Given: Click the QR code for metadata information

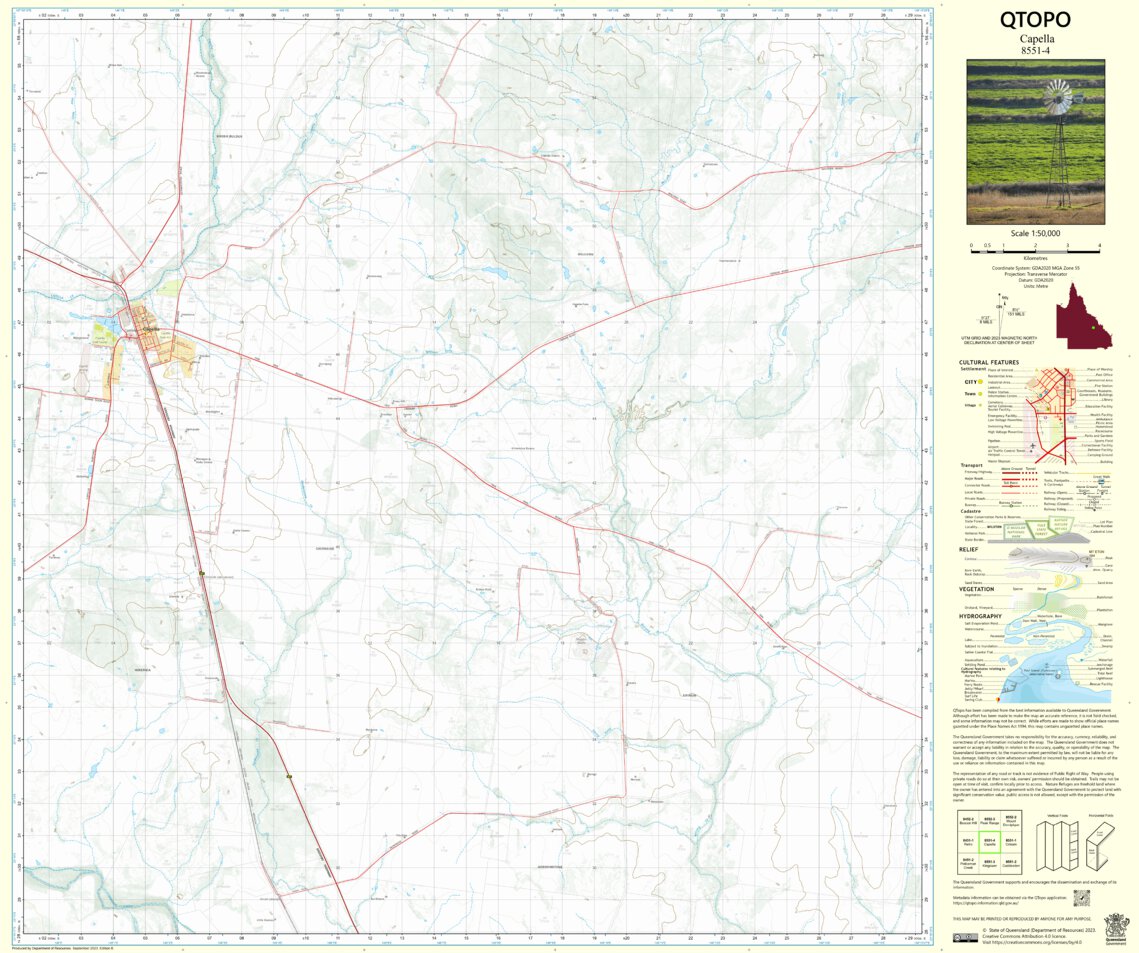Looking at the screenshot, I should click(x=1082, y=898).
